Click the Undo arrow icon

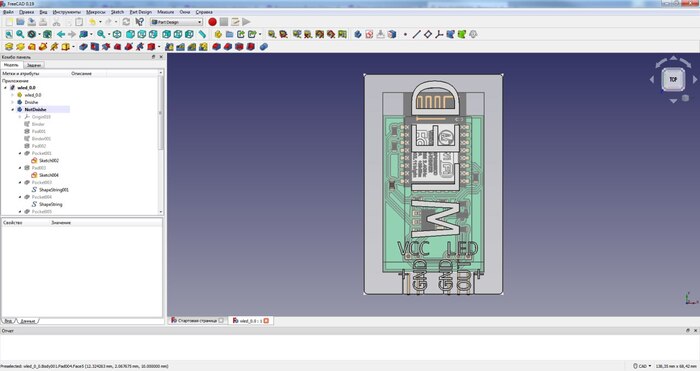point(92,22)
